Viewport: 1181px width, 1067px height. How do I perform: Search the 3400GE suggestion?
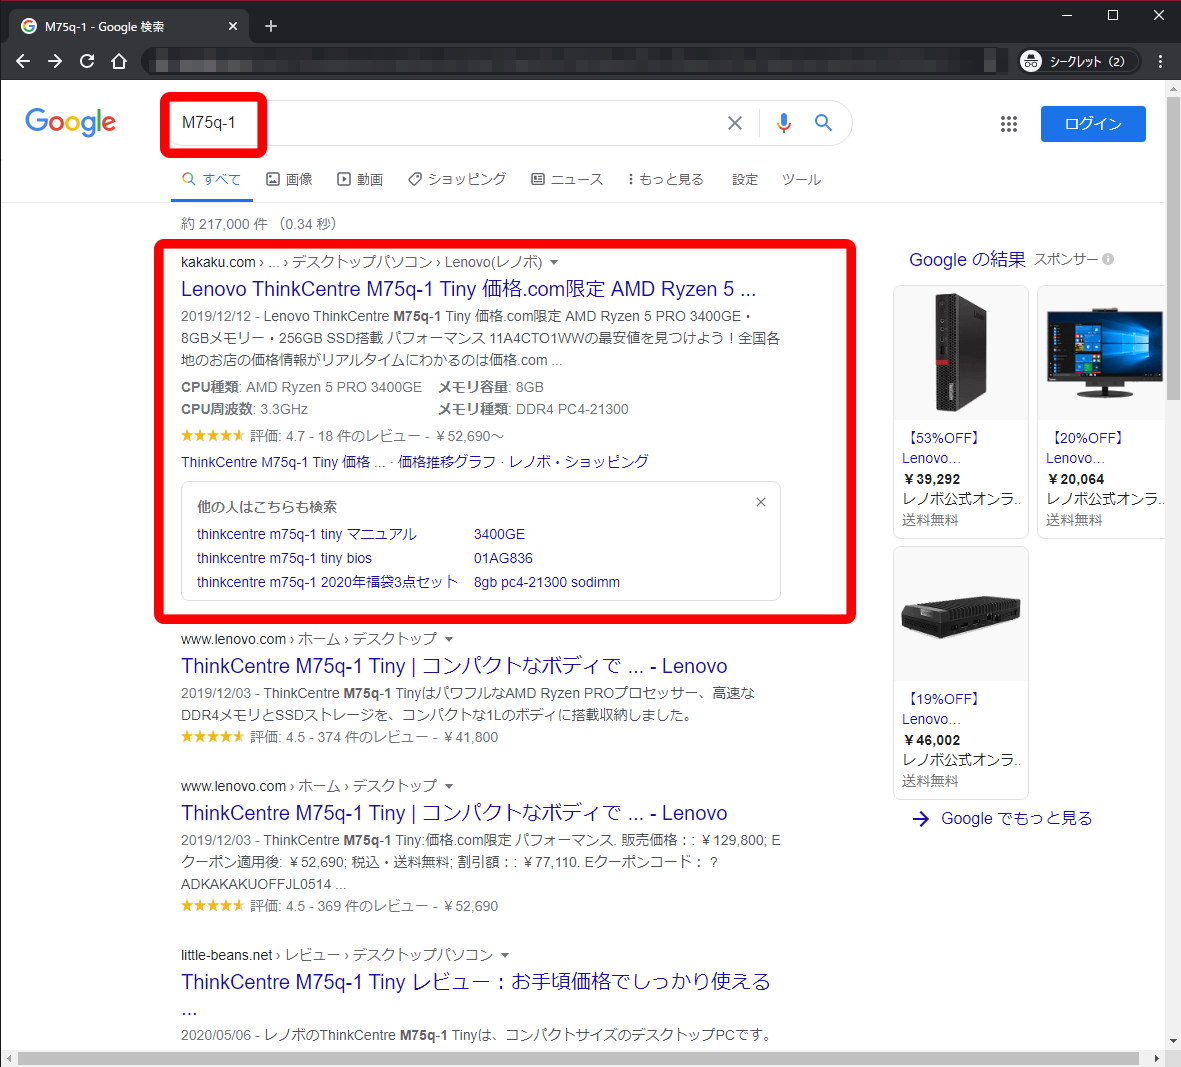[x=499, y=534]
